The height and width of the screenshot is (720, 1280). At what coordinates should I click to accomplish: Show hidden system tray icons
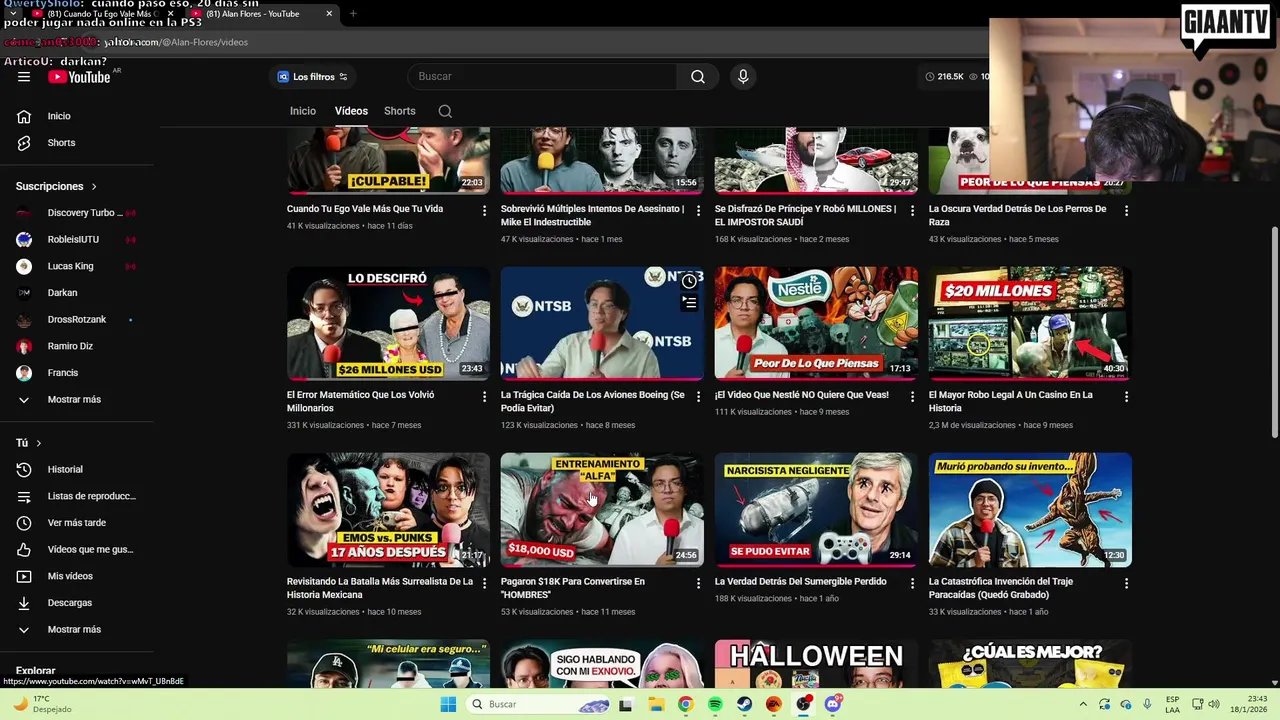[x=1083, y=704]
